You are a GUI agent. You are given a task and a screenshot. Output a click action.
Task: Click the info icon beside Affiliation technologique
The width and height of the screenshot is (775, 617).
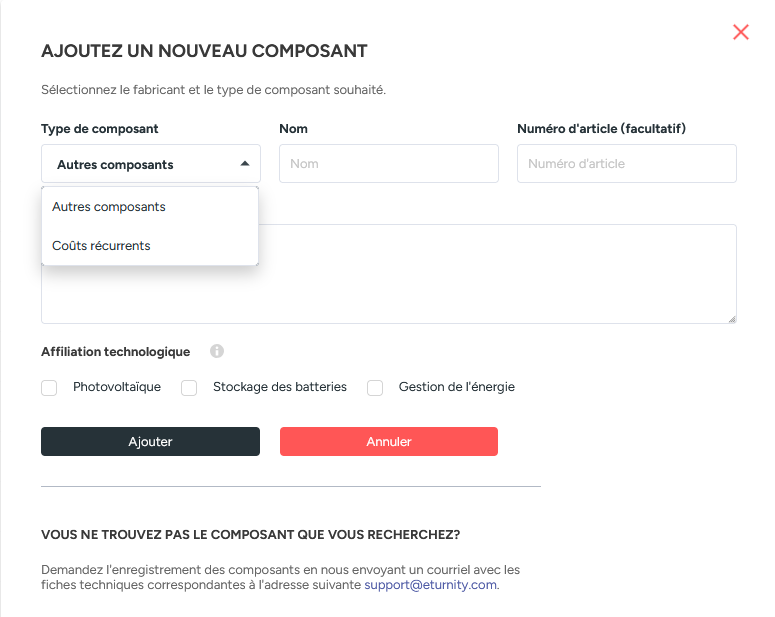pos(217,352)
